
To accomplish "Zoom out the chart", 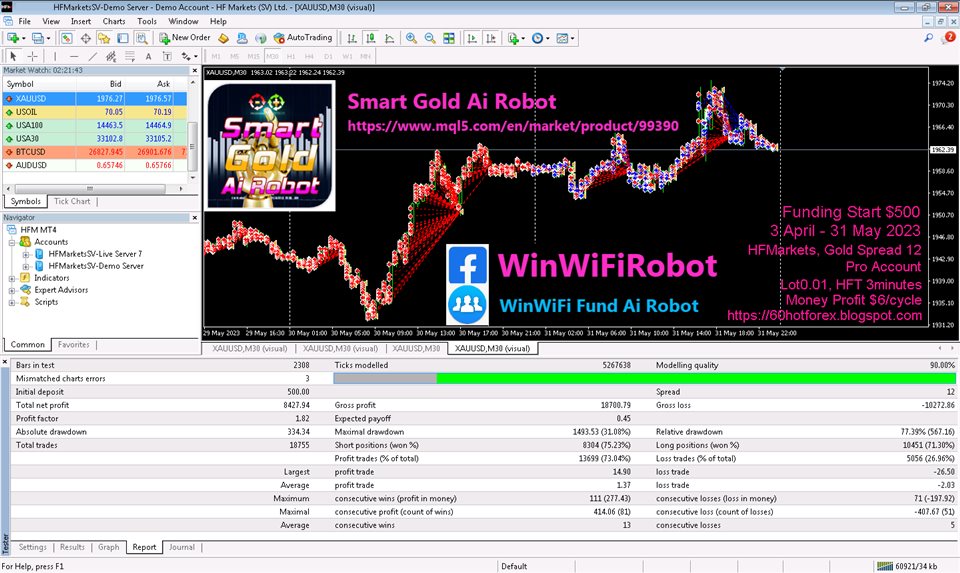I will pyautogui.click(x=430, y=38).
